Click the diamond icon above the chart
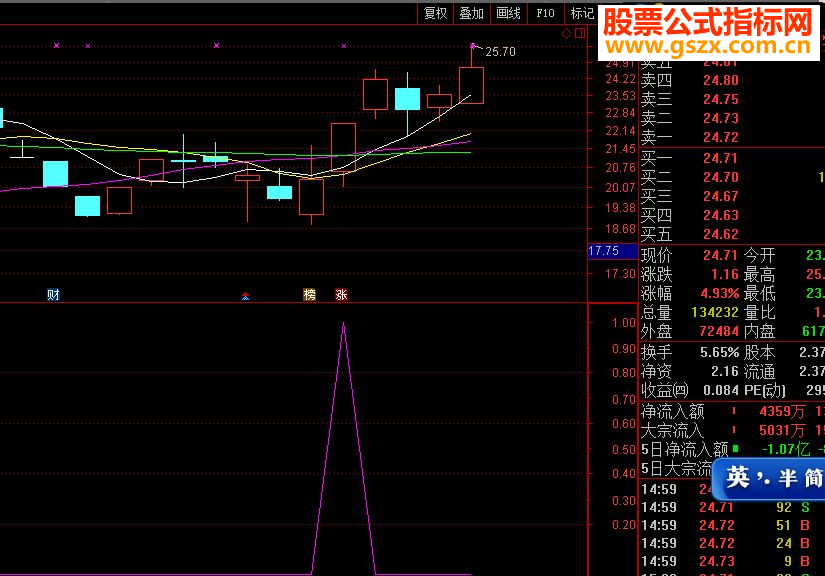 click(x=567, y=34)
